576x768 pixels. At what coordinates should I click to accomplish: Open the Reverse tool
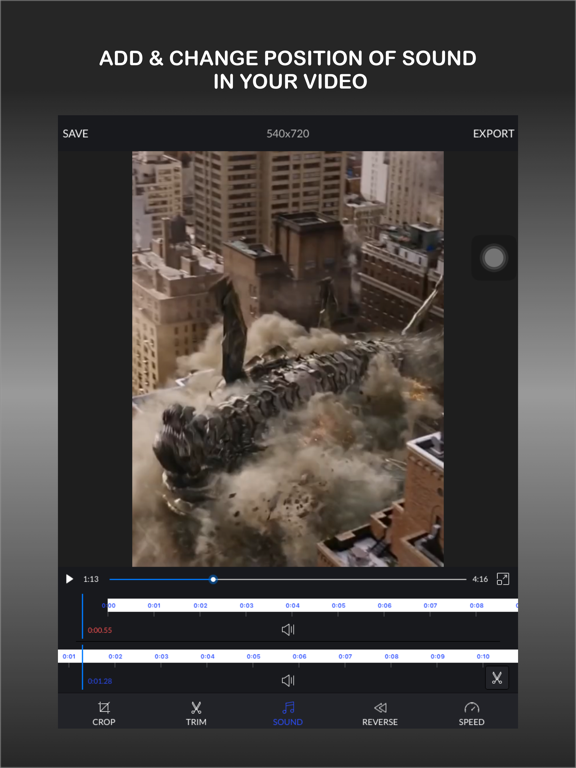tap(380, 713)
